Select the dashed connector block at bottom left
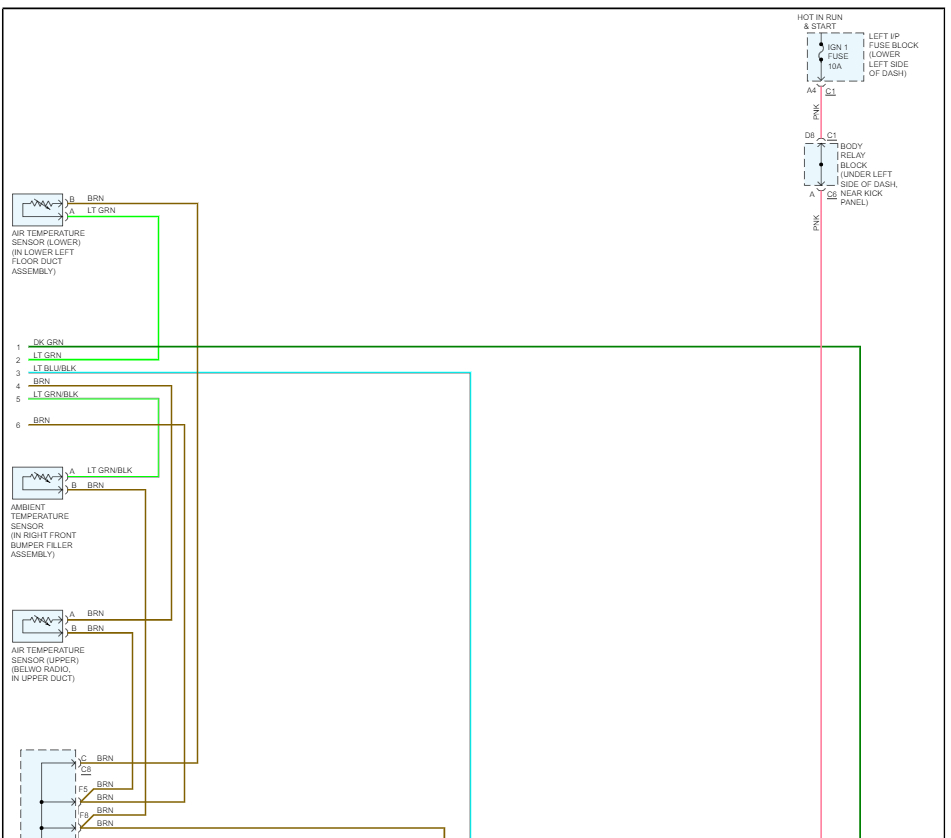This screenshot has height=838, width=951. click(x=48, y=794)
